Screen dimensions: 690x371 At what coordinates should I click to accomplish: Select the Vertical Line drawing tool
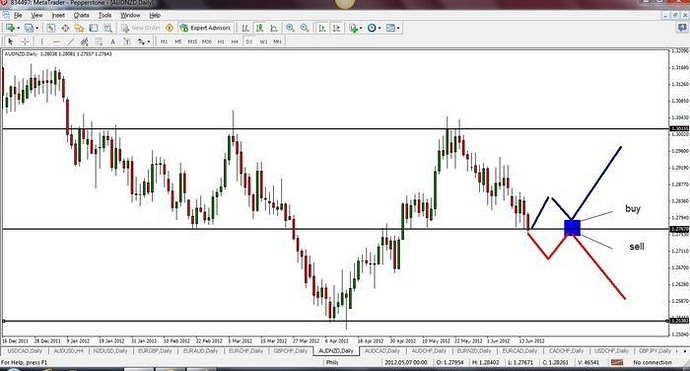[x=42, y=41]
